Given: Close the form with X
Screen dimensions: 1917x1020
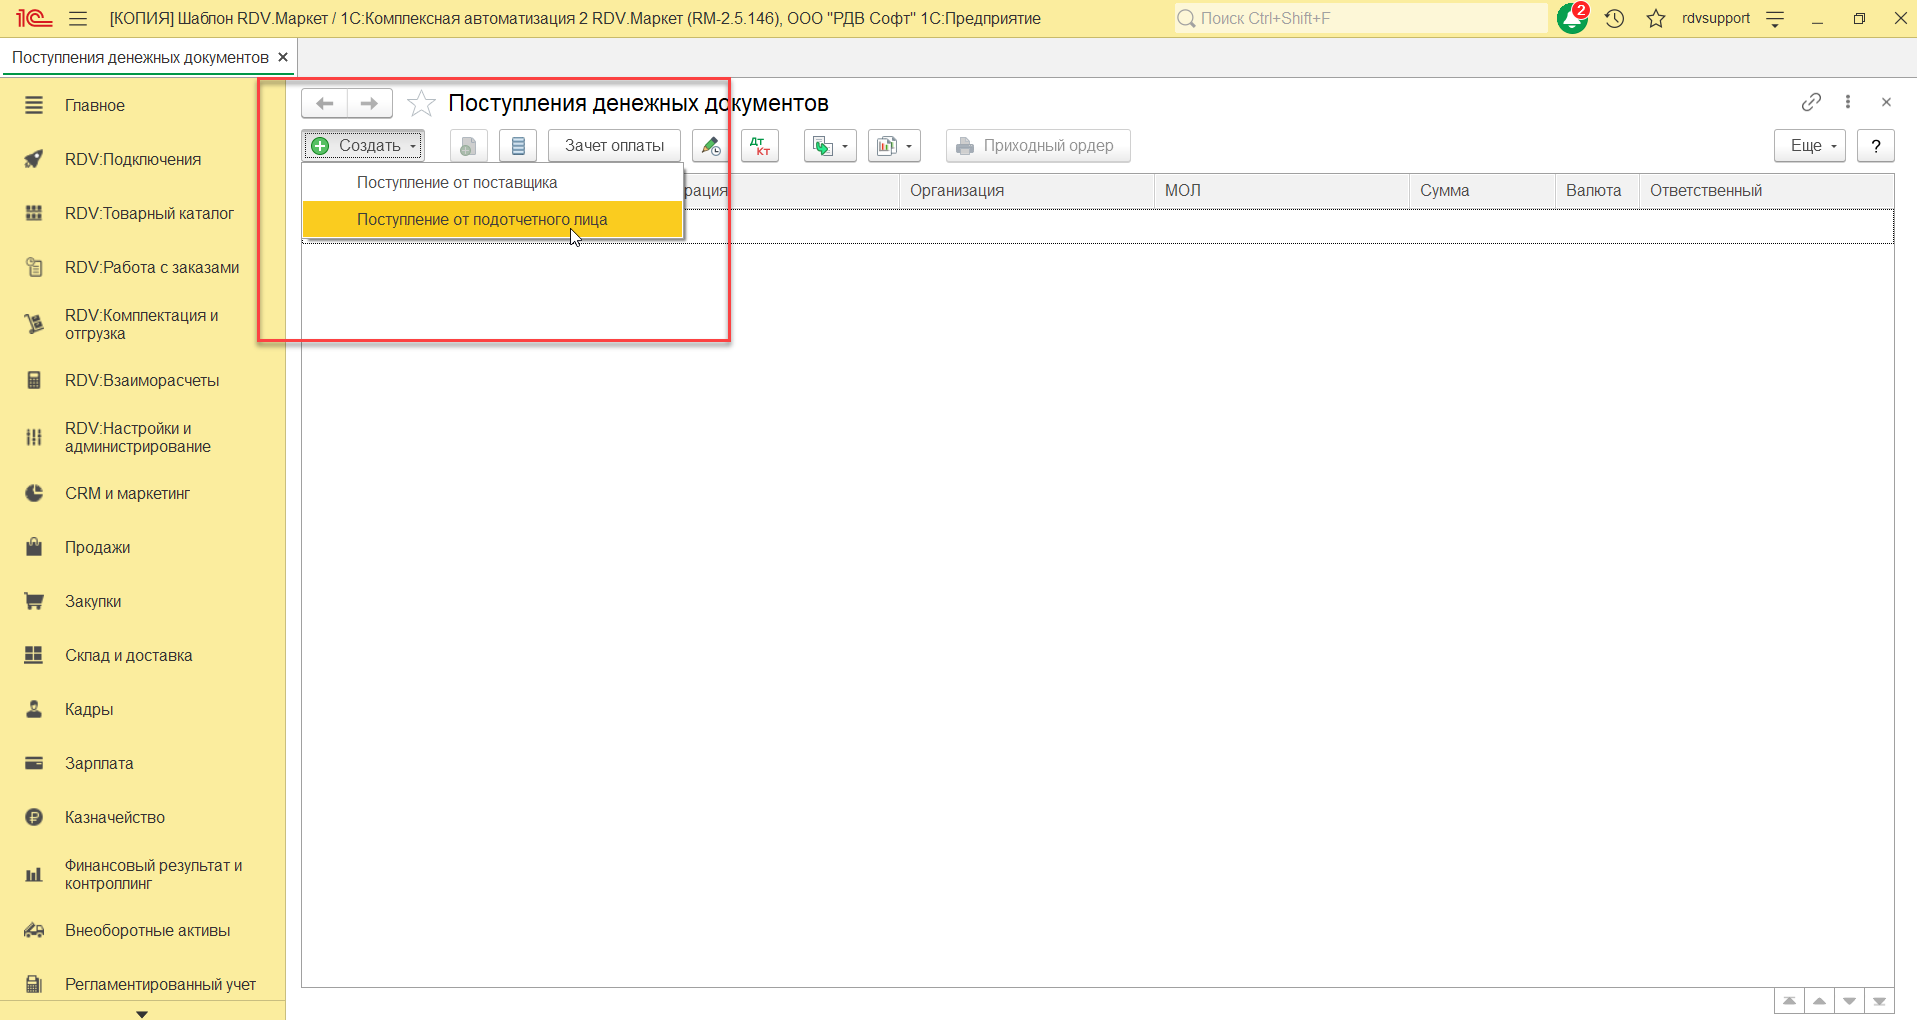Looking at the screenshot, I should coord(1886,102).
